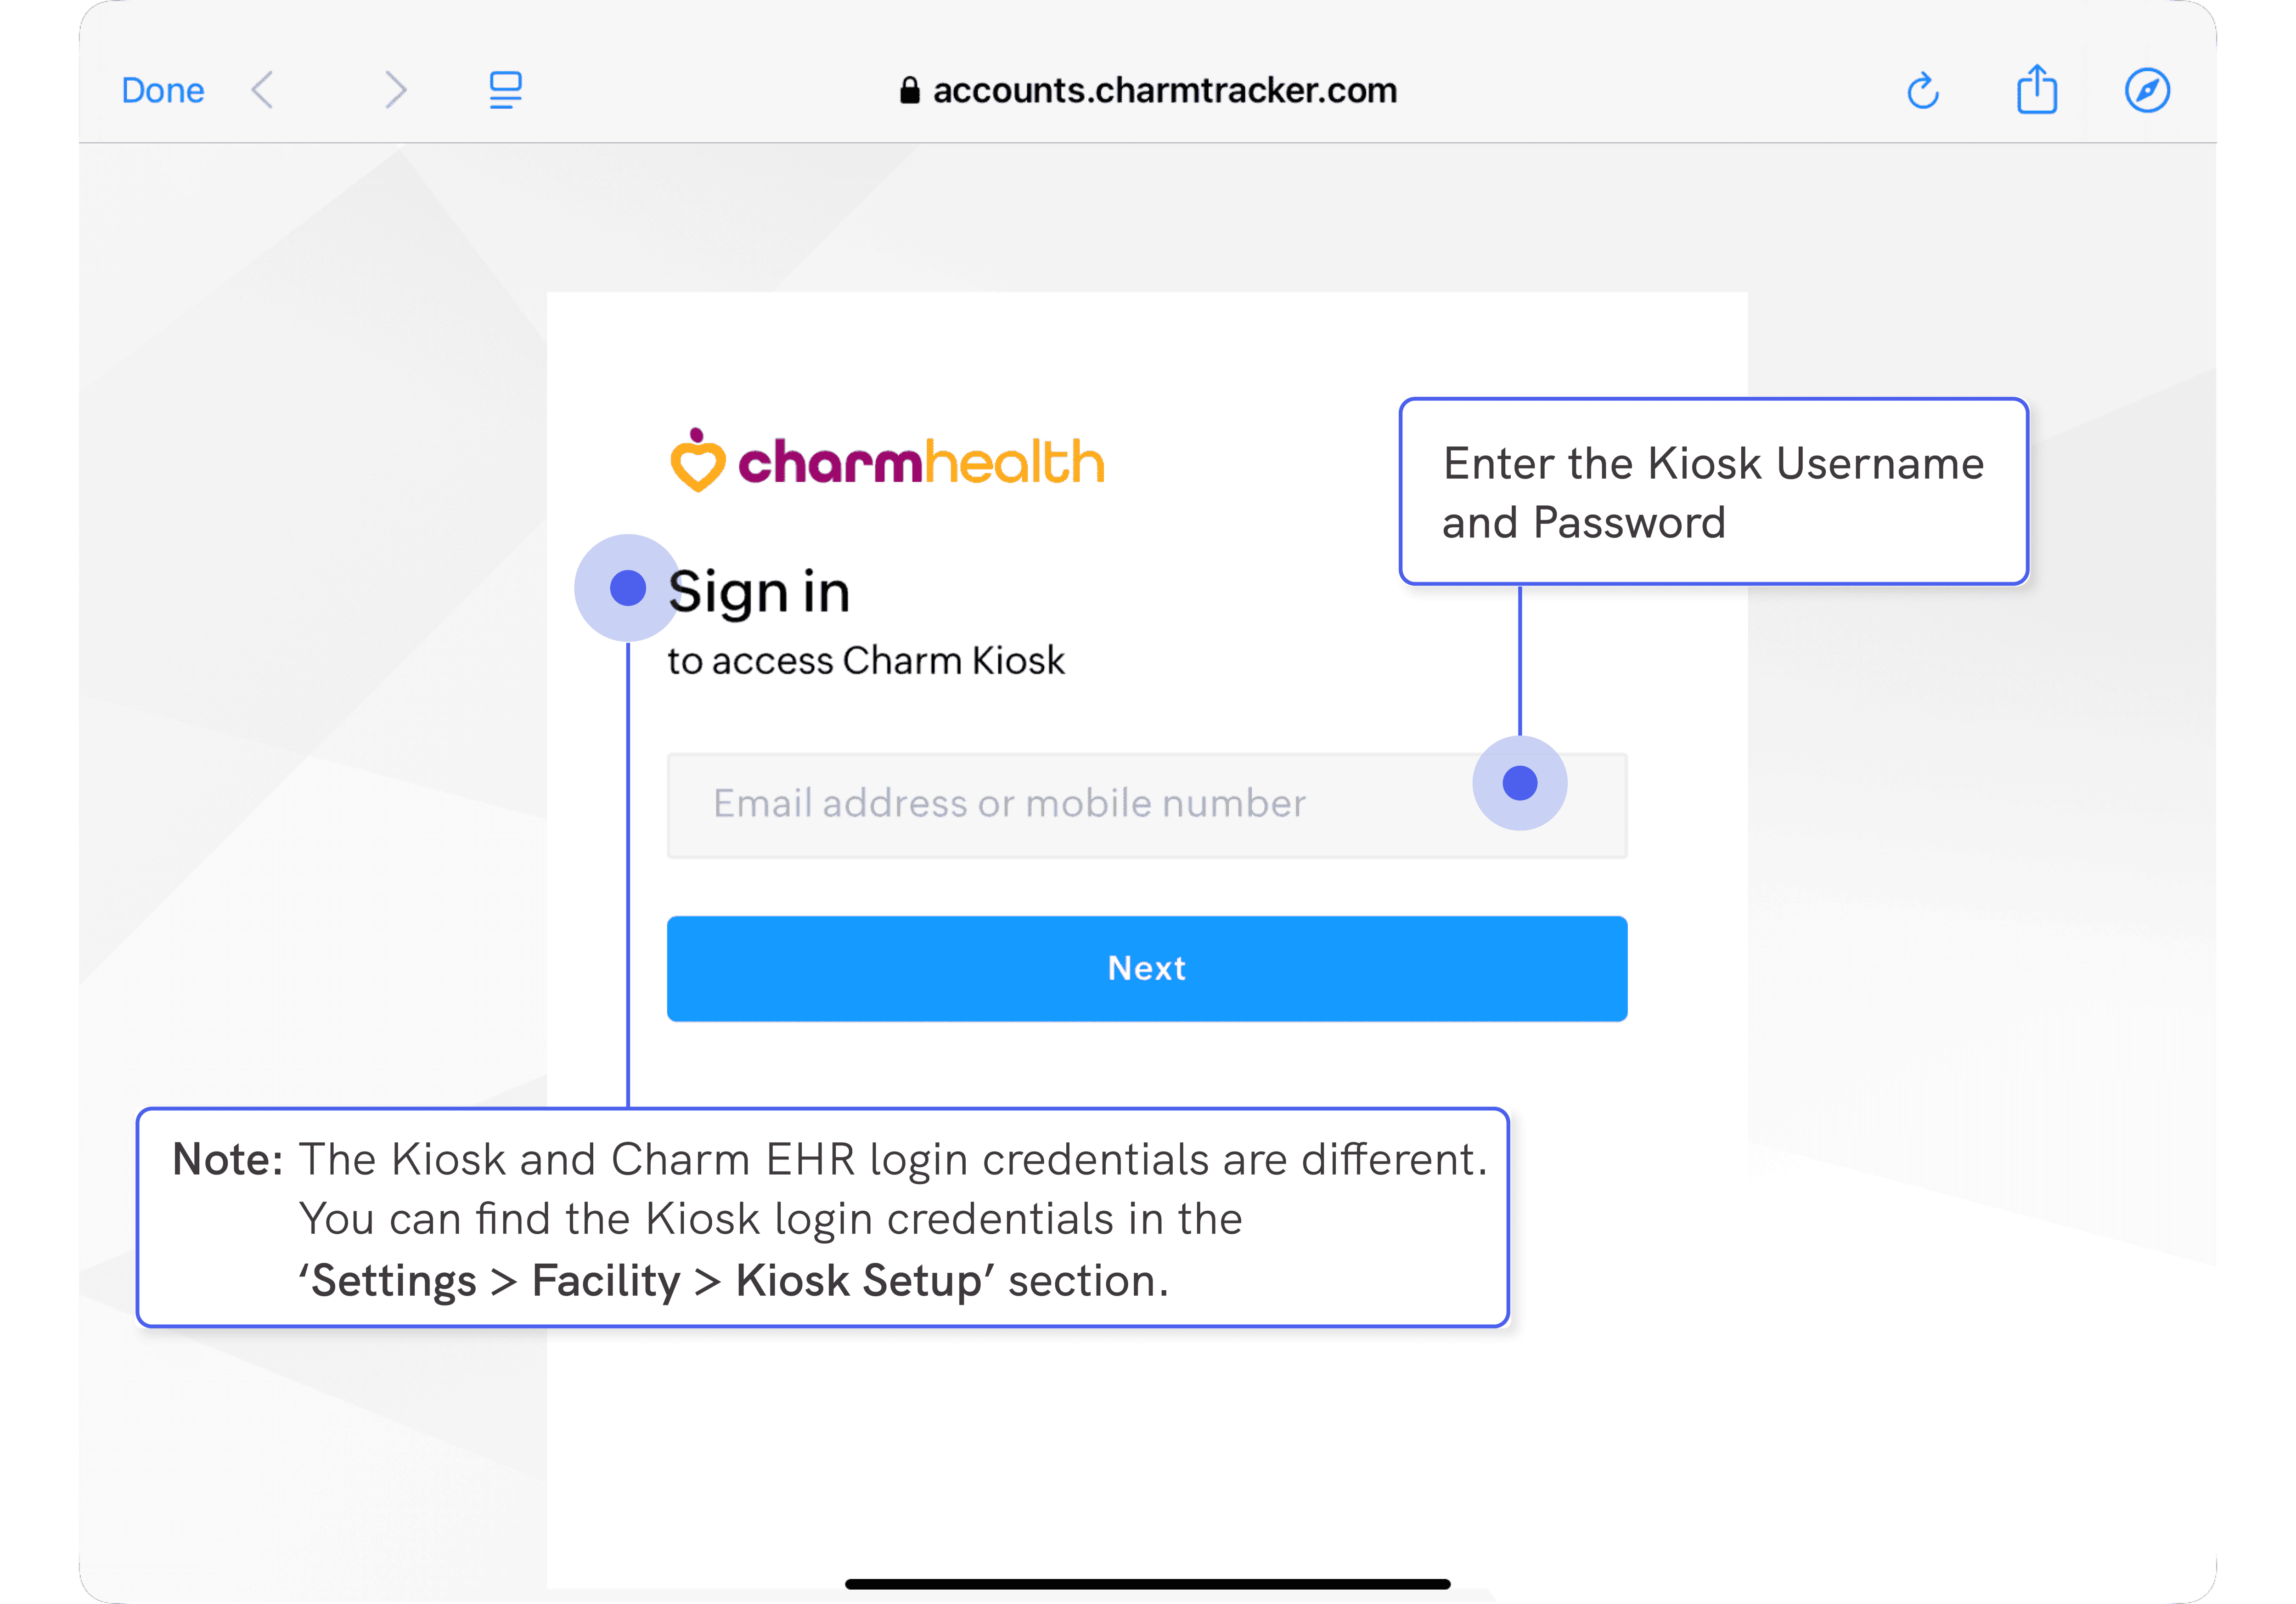Click the blue hotspot dot on the email field
The image size is (2296, 1604).
click(x=1519, y=783)
